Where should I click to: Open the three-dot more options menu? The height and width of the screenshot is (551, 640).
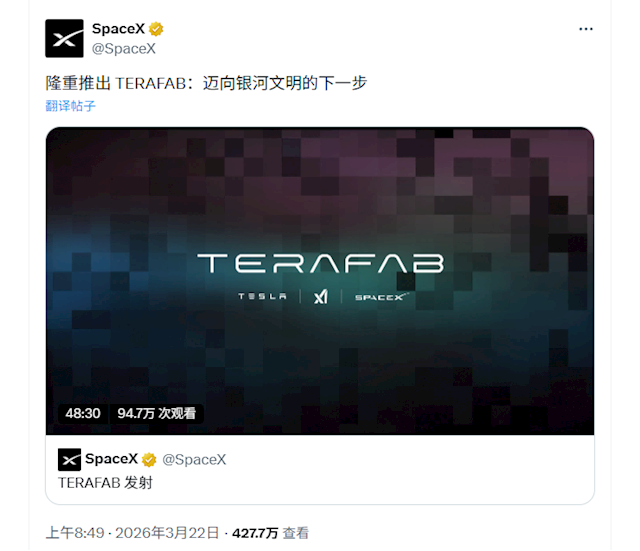tap(586, 29)
